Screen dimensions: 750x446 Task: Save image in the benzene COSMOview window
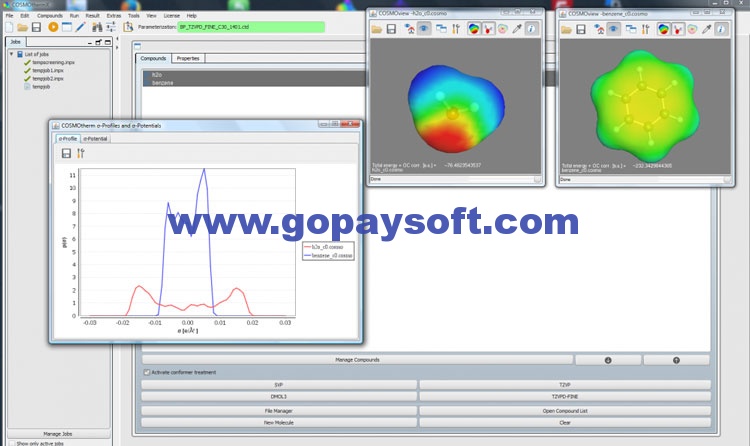pyautogui.click(x=581, y=30)
